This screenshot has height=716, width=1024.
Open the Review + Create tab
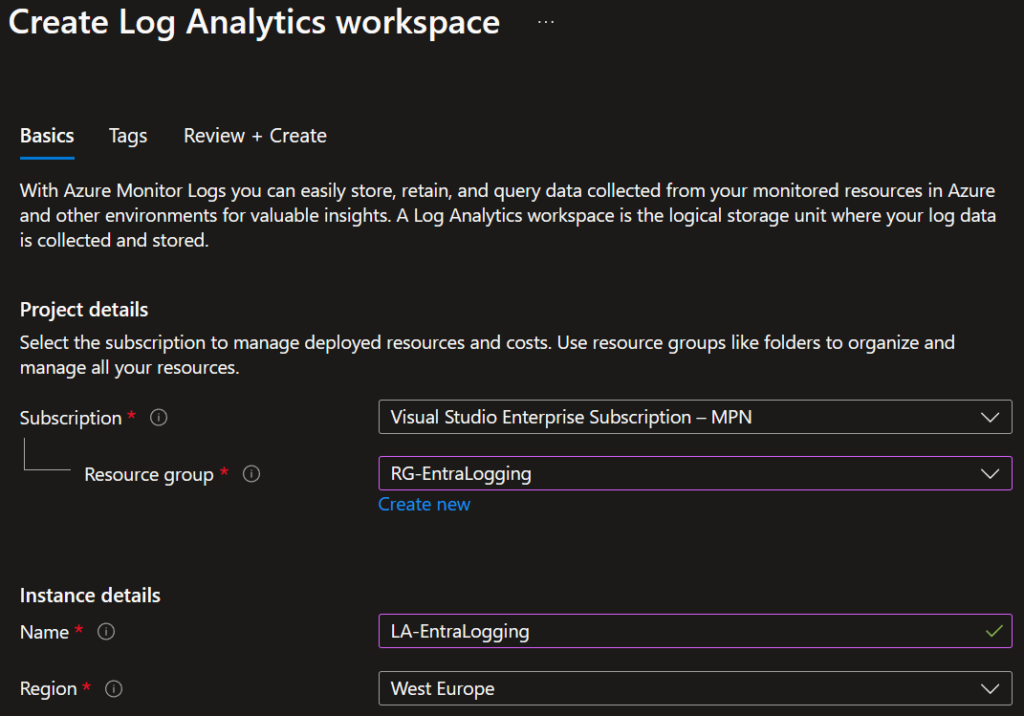[x=254, y=135]
